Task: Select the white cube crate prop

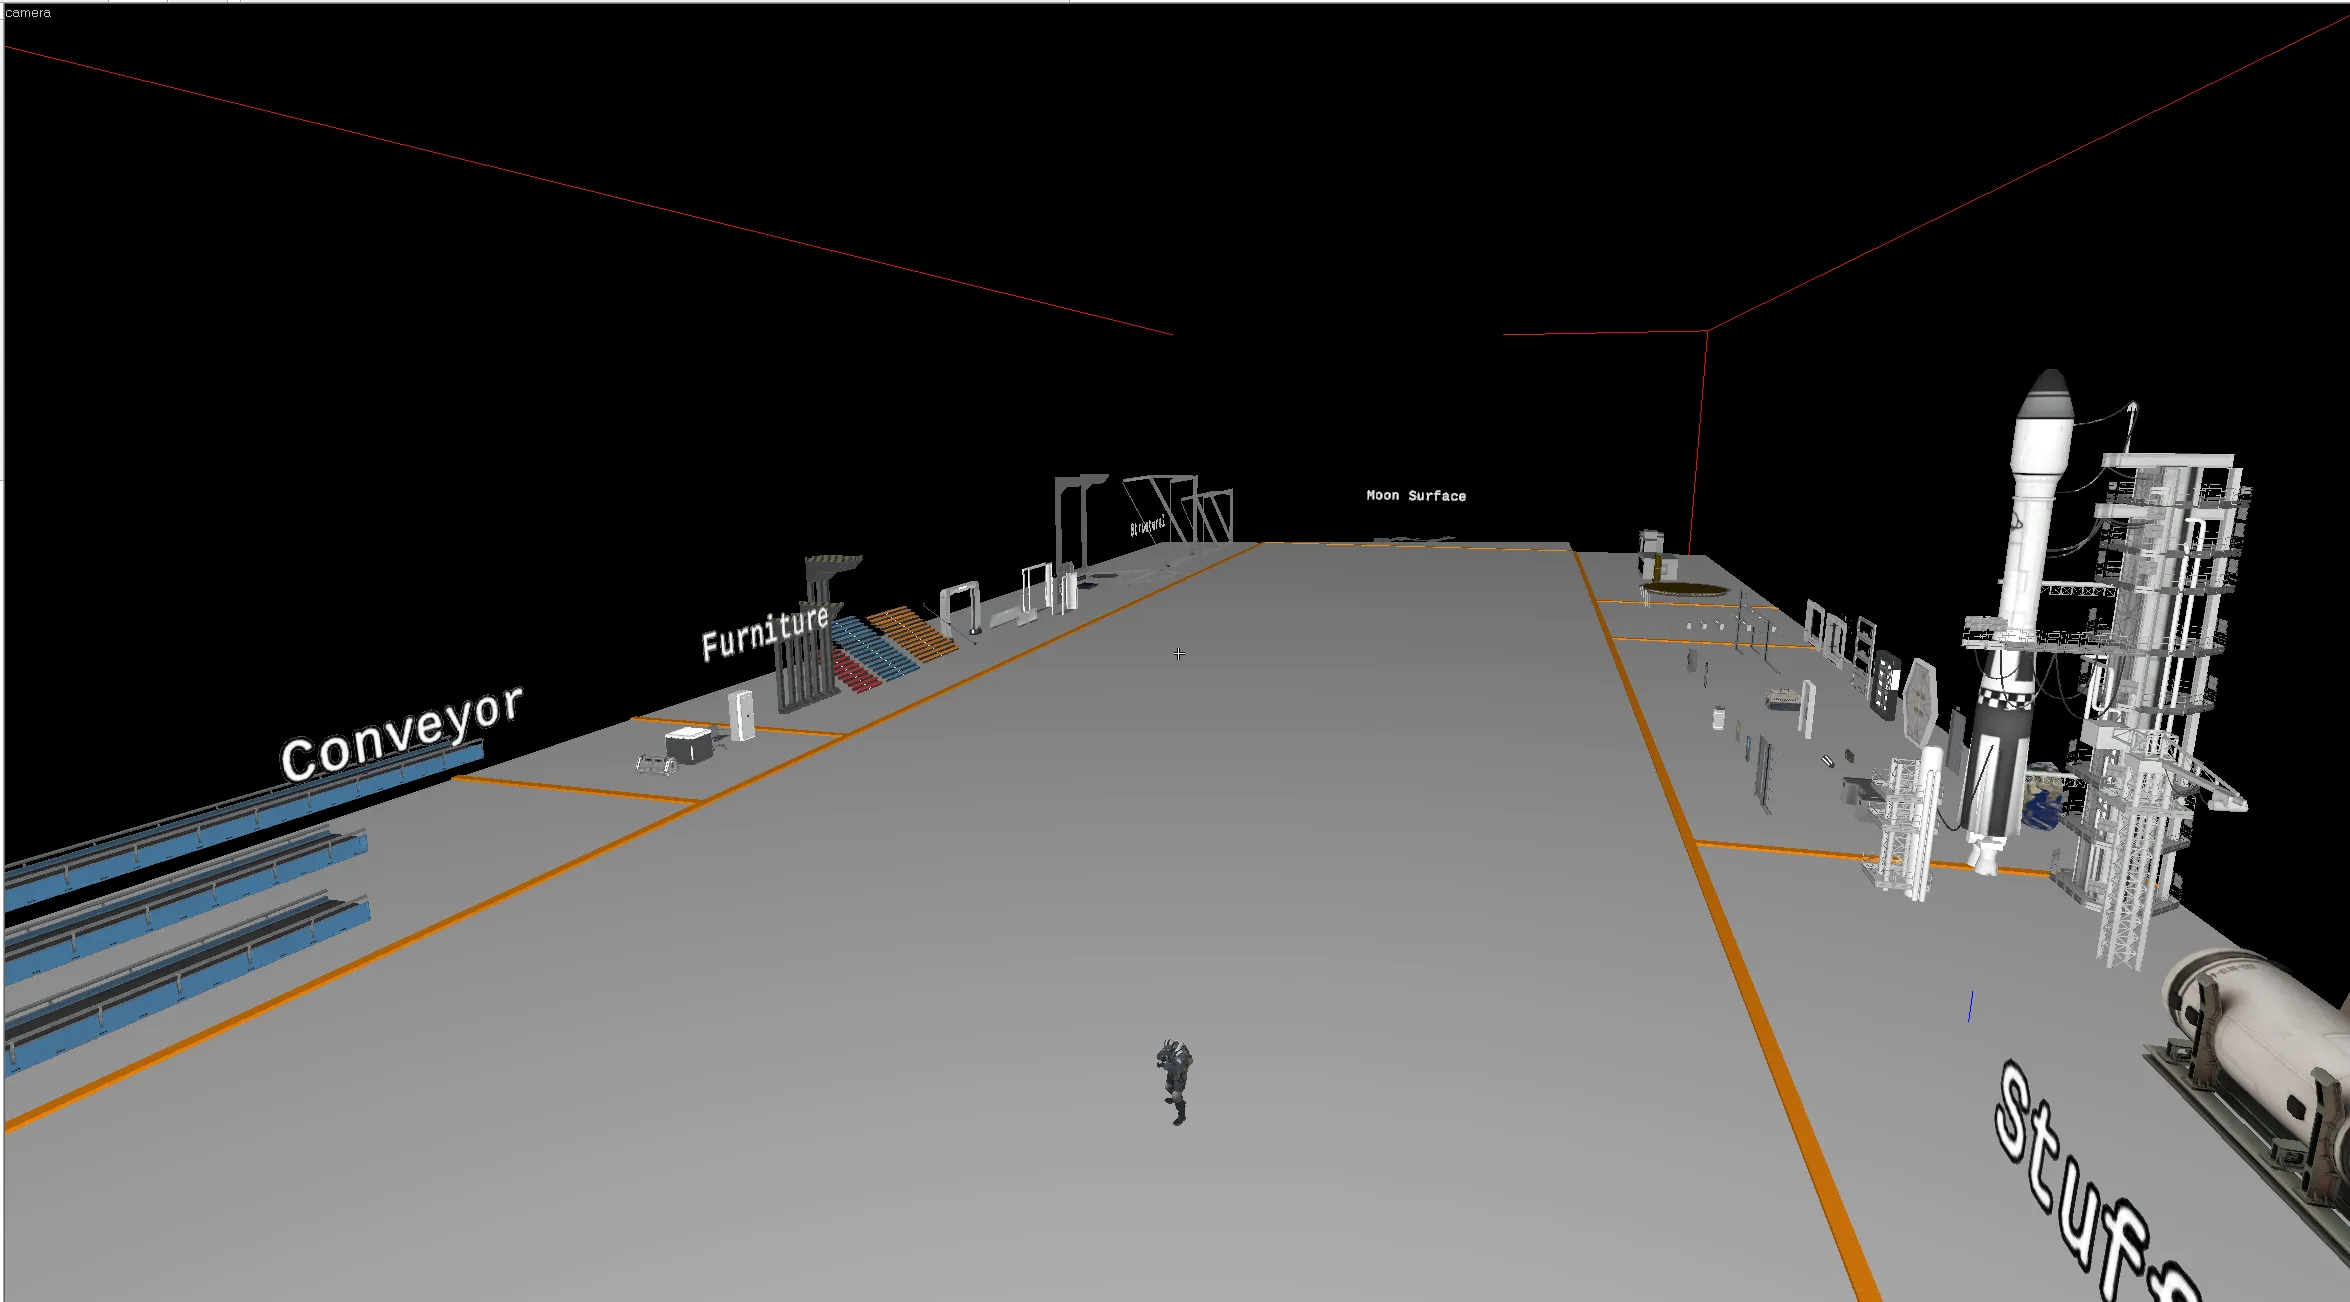Action: click(688, 746)
